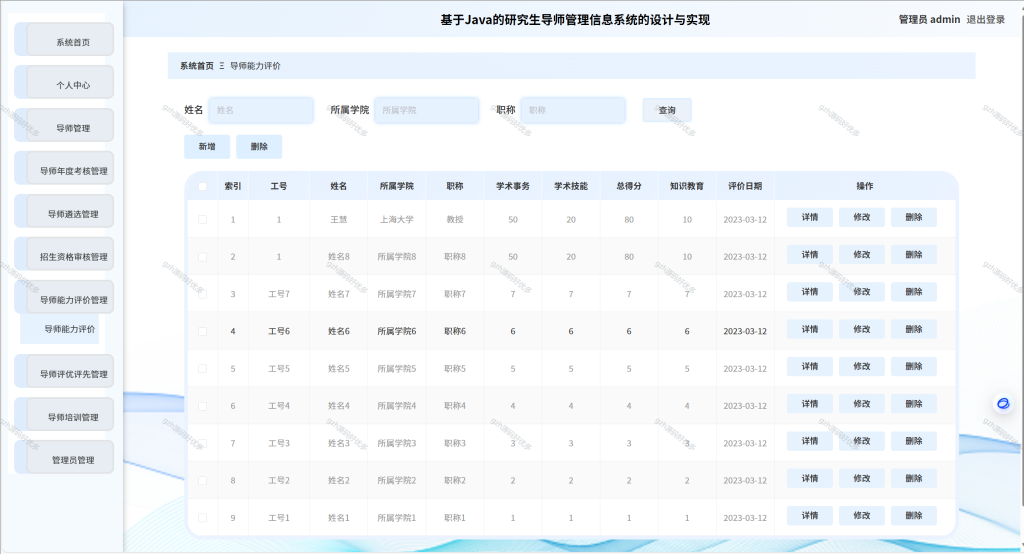Open 详情 for 姓名8 row
The image size is (1024, 554).
click(810, 254)
